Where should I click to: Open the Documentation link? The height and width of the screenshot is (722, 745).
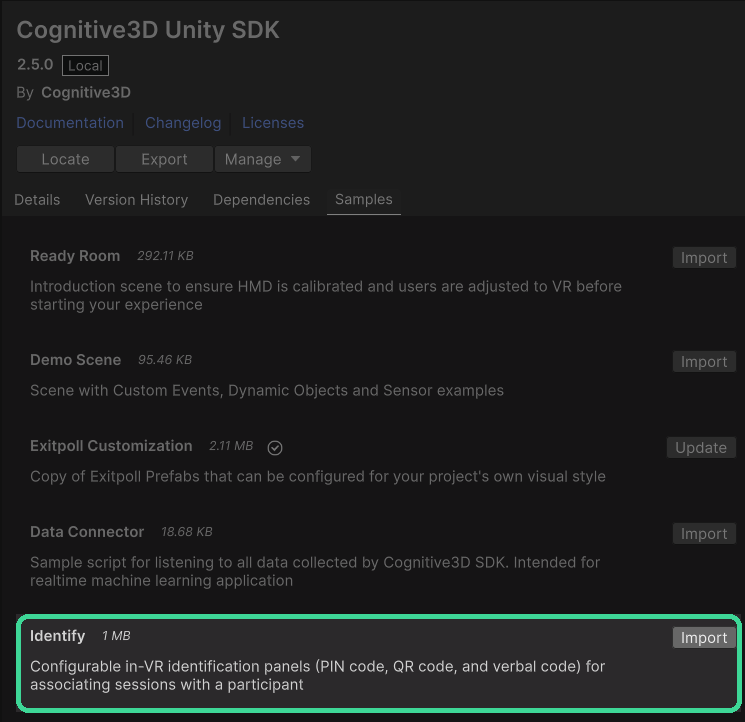click(70, 123)
